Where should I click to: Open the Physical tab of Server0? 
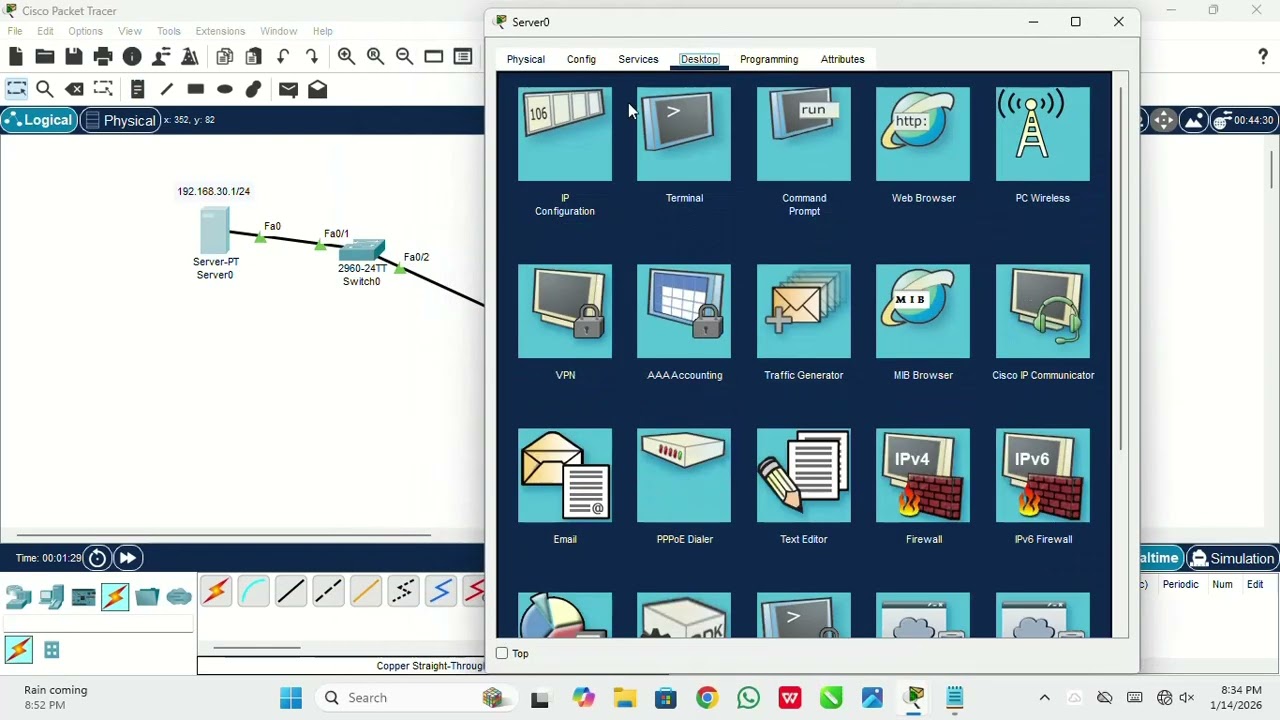tap(526, 59)
